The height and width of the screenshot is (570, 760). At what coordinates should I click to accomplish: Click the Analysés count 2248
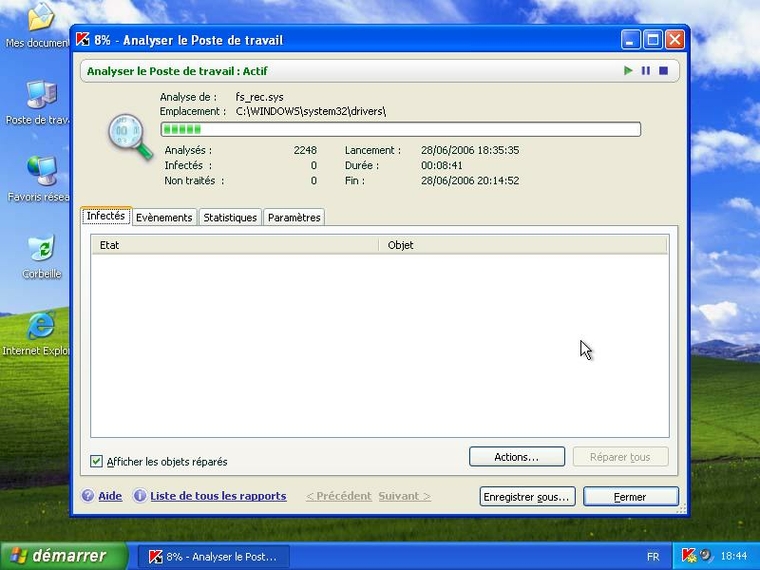305,150
